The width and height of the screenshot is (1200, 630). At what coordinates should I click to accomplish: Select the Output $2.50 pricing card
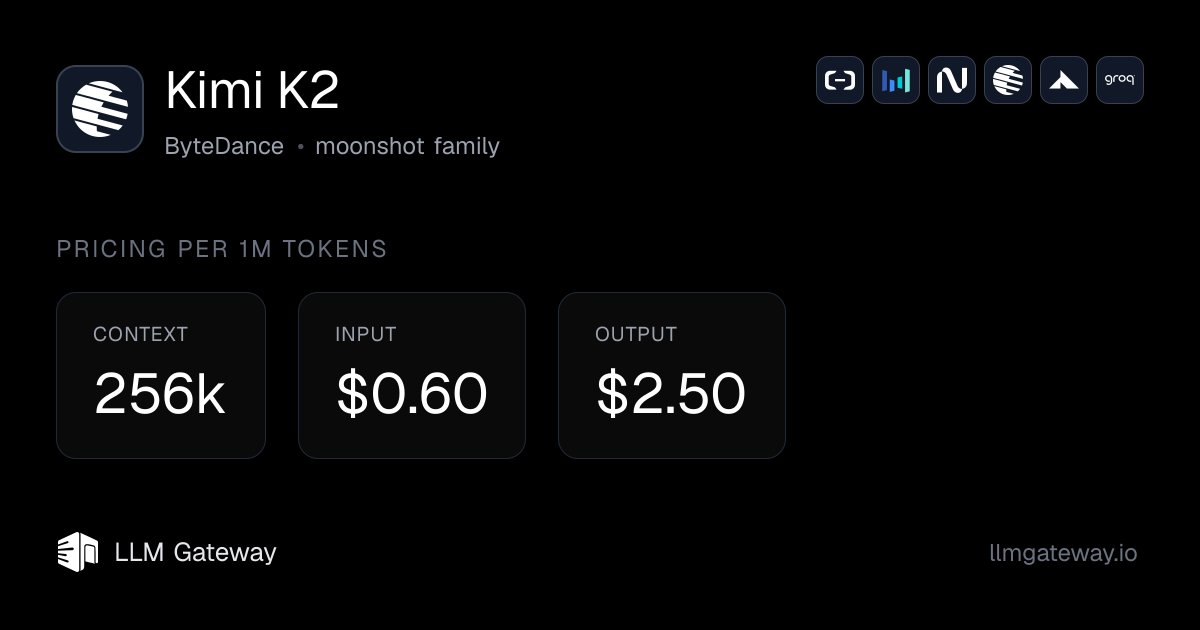coord(672,375)
